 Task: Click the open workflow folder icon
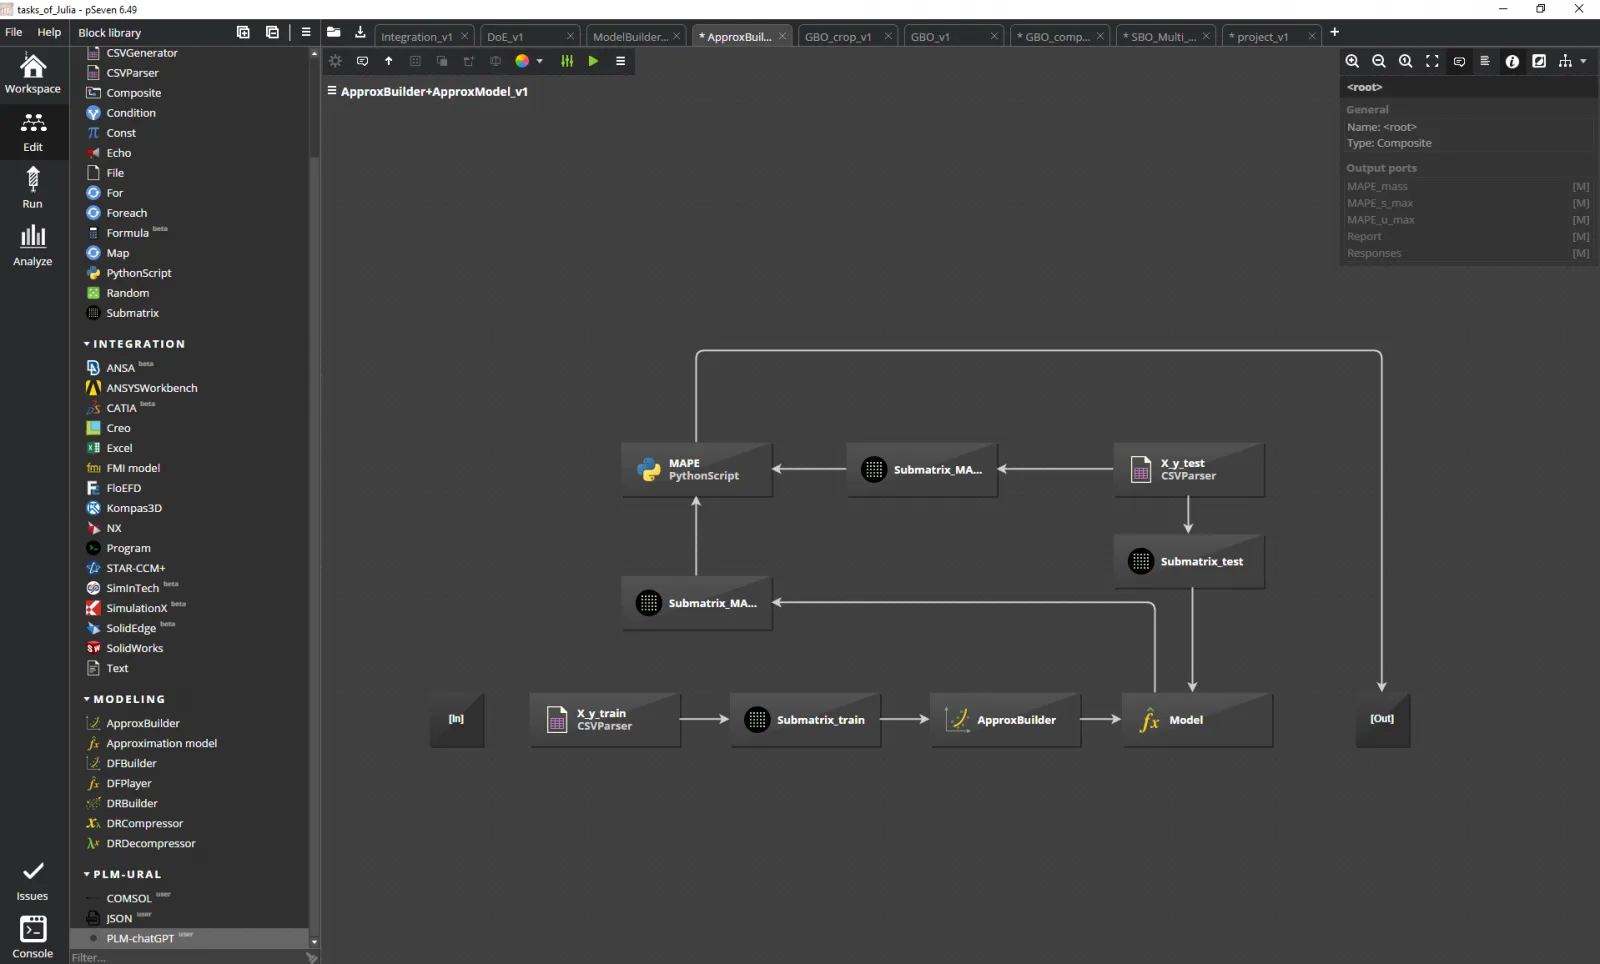334,32
